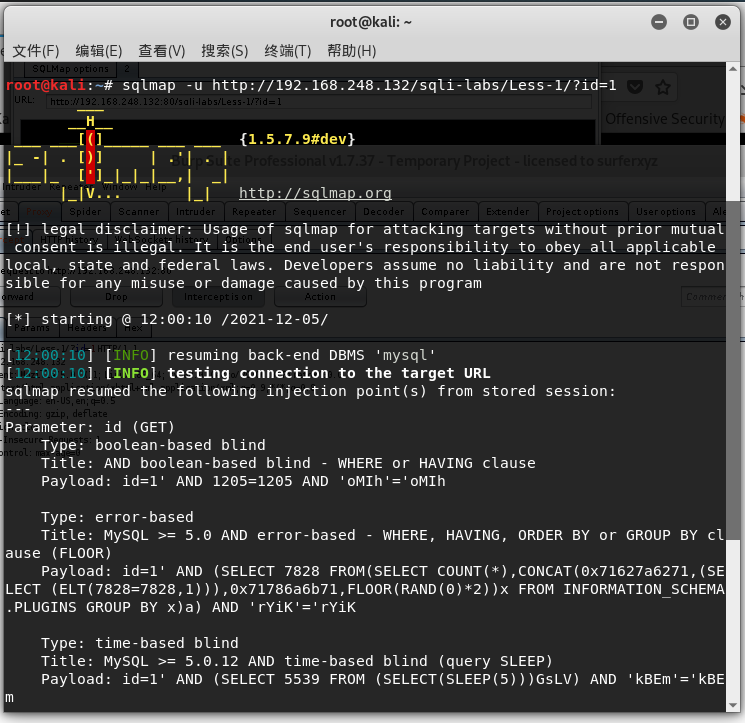Click the Pocket shield icon behind terminal

635,87
